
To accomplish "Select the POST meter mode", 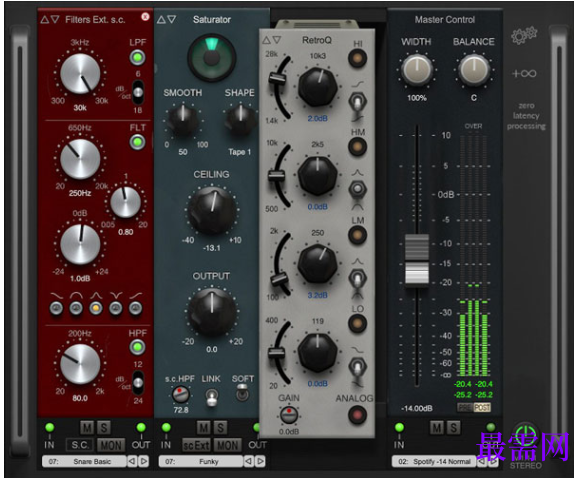I will tap(482, 407).
